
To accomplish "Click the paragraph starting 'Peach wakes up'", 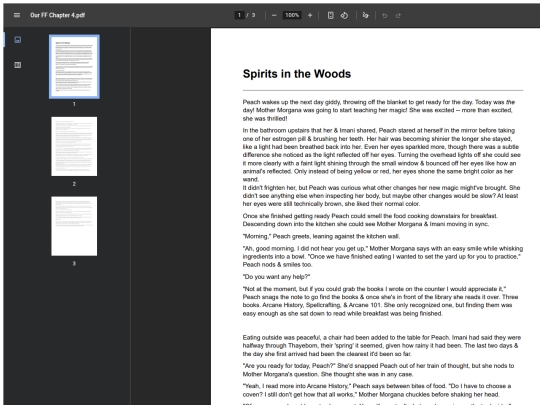I will pyautogui.click(x=379, y=110).
